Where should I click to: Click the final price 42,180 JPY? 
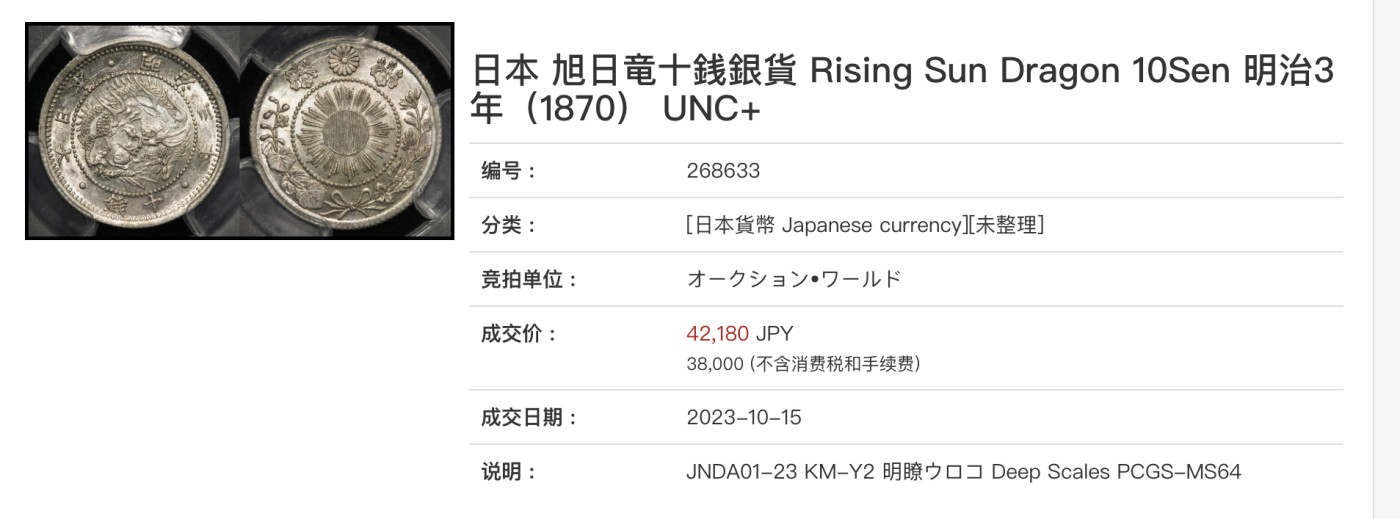coord(739,334)
